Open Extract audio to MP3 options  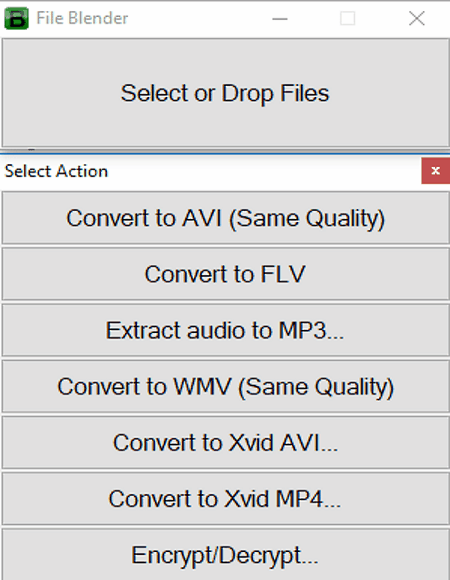tap(226, 330)
